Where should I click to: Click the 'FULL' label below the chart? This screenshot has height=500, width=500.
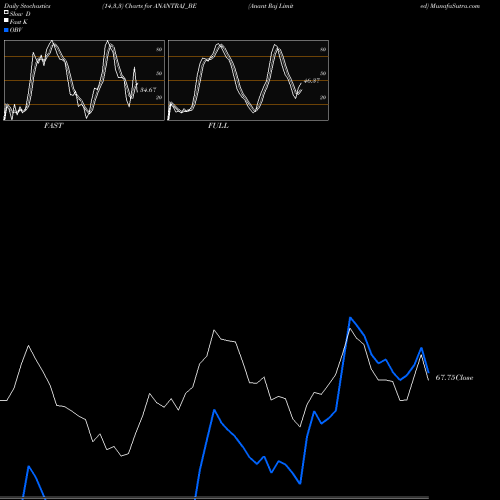coord(218,126)
